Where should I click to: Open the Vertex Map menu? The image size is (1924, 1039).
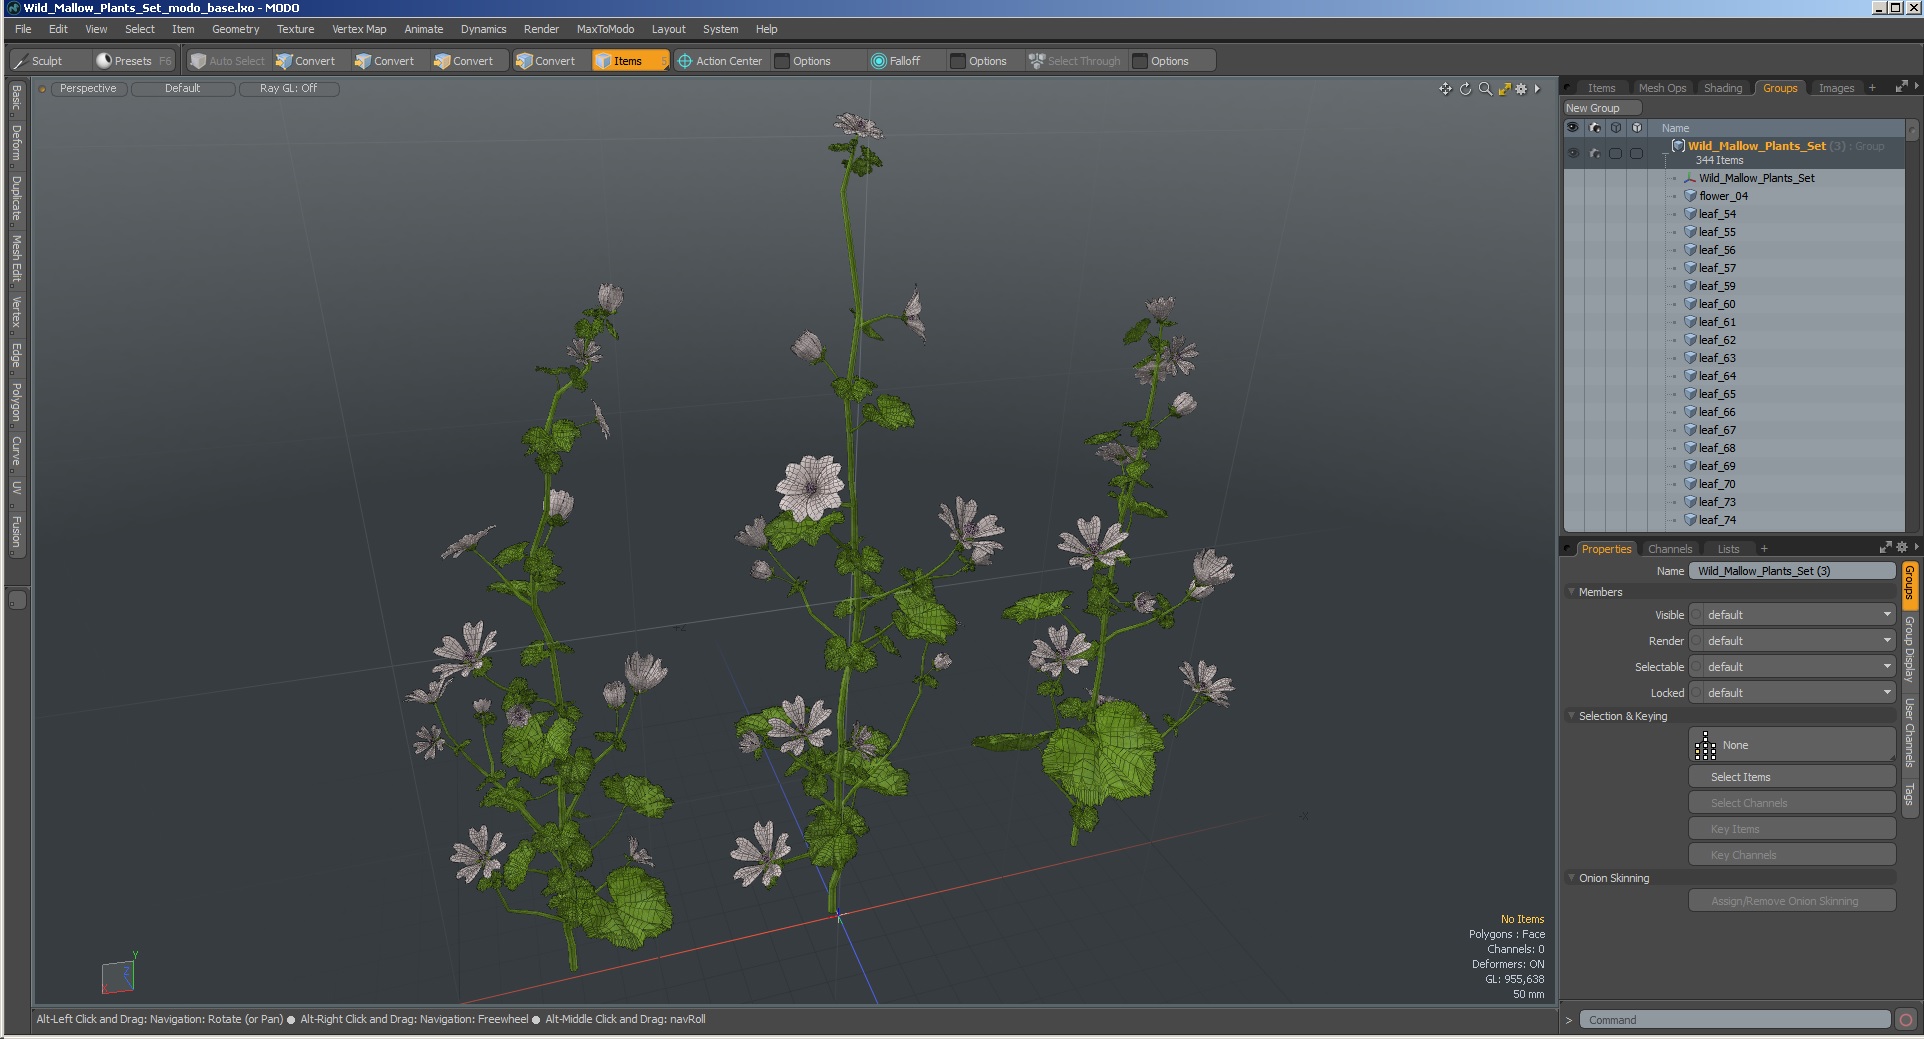point(359,29)
